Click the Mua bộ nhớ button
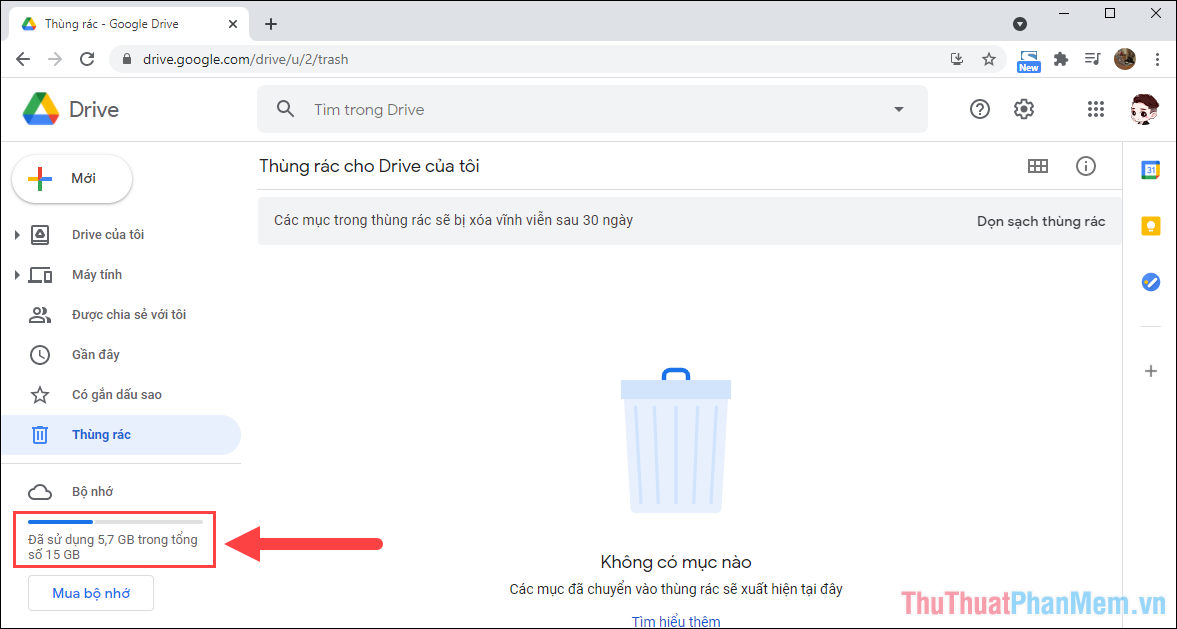 pyautogui.click(x=90, y=593)
